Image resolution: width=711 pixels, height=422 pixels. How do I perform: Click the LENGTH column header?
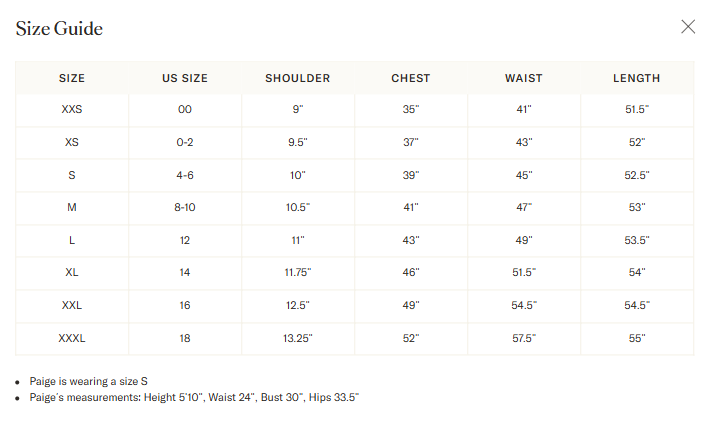(637, 78)
